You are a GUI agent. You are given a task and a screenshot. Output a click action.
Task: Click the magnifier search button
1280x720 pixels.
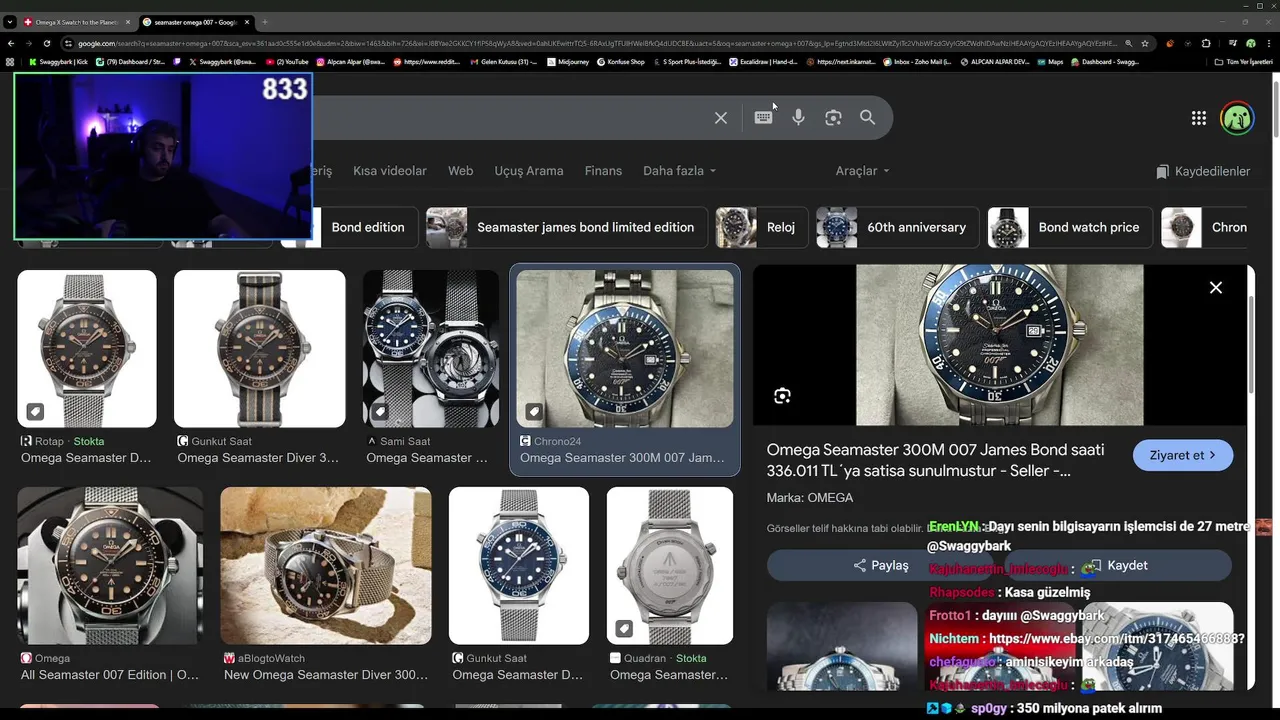(x=867, y=118)
